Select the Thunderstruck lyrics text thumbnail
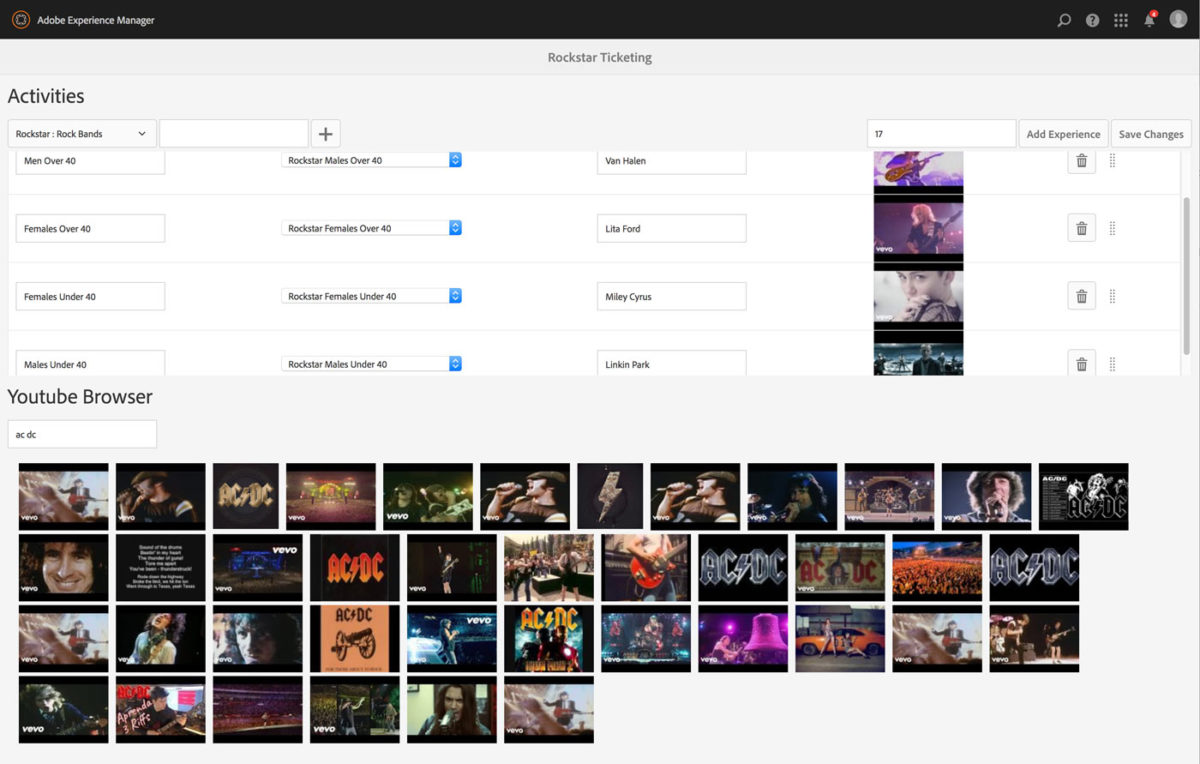This screenshot has height=764, width=1200. pyautogui.click(x=160, y=567)
